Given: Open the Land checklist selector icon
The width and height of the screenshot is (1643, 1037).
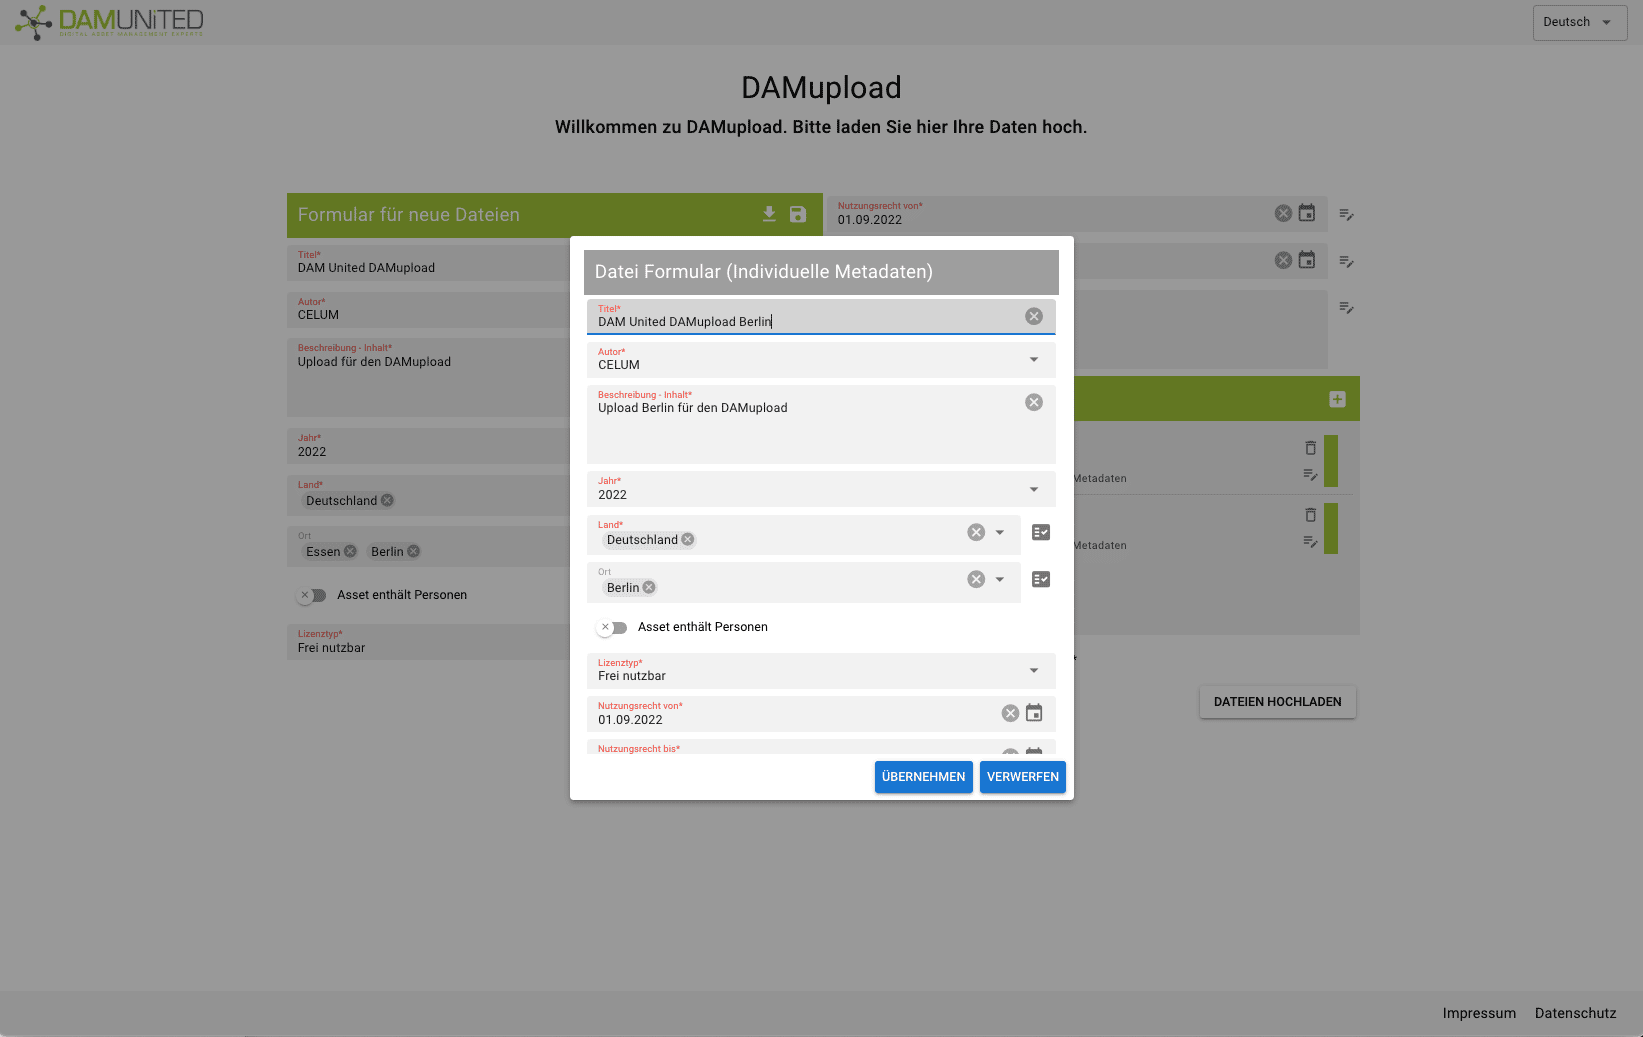Looking at the screenshot, I should click(1041, 533).
